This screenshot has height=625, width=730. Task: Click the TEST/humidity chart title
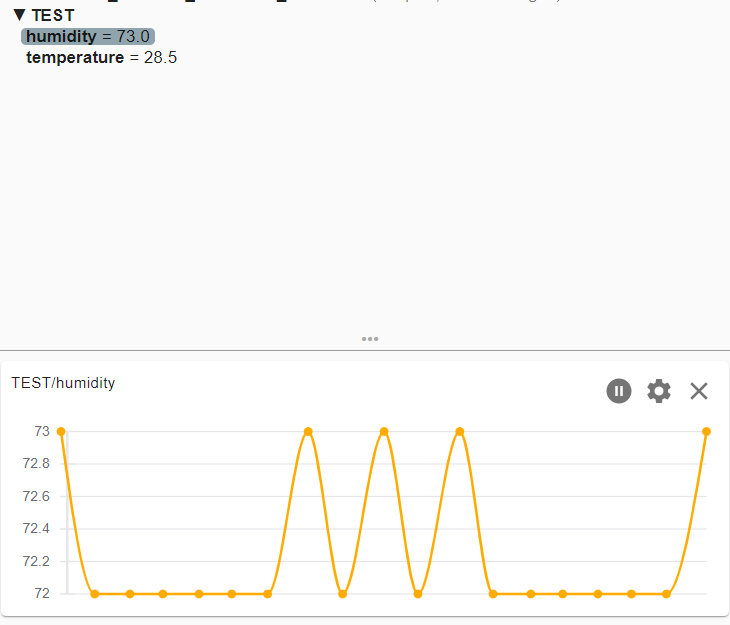point(63,382)
